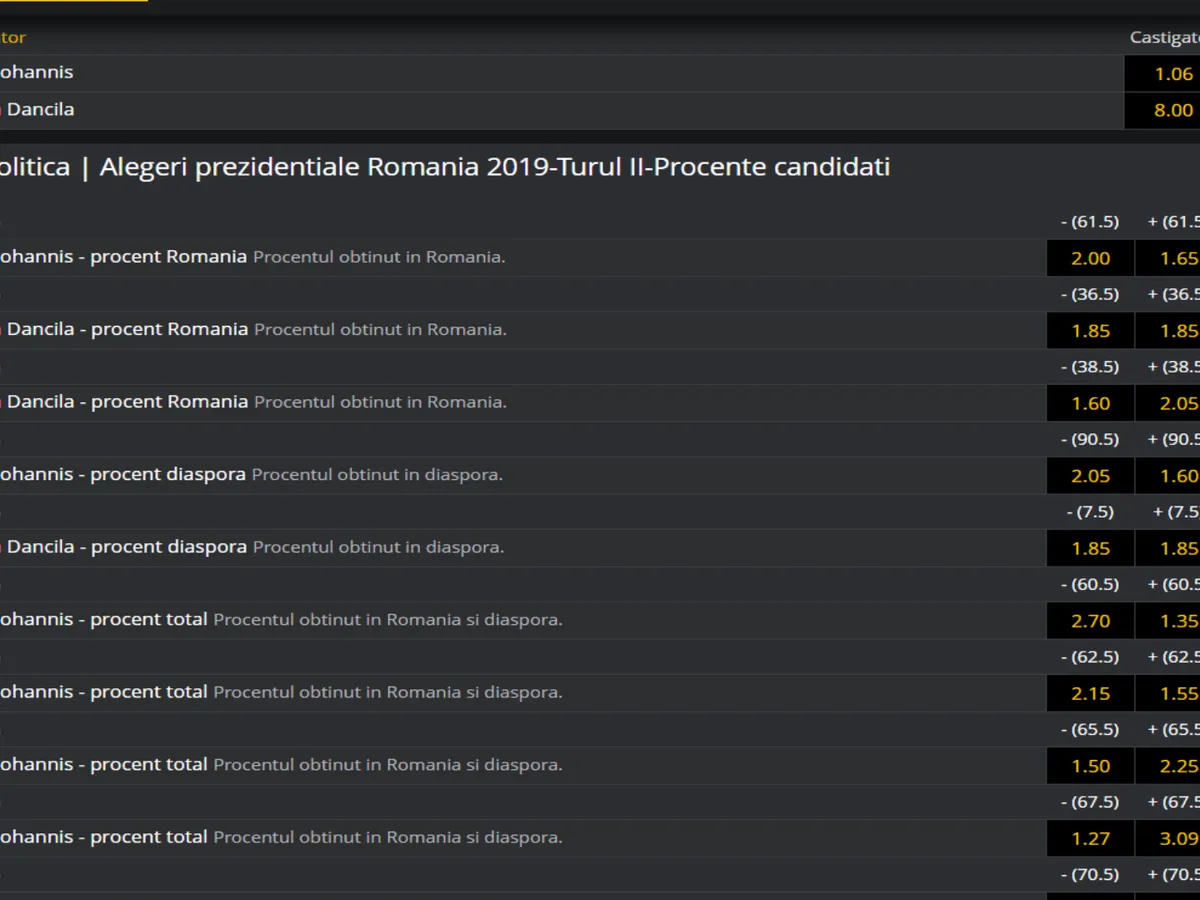The width and height of the screenshot is (1200, 900).
Task: Select under 90.5 odds for Iohannis diaspora
Action: (1090, 476)
